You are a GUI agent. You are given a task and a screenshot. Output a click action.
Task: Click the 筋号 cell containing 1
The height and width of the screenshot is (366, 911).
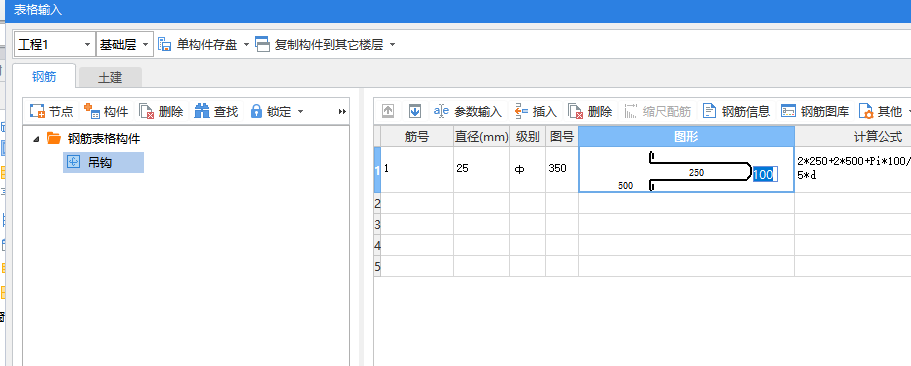[417, 170]
